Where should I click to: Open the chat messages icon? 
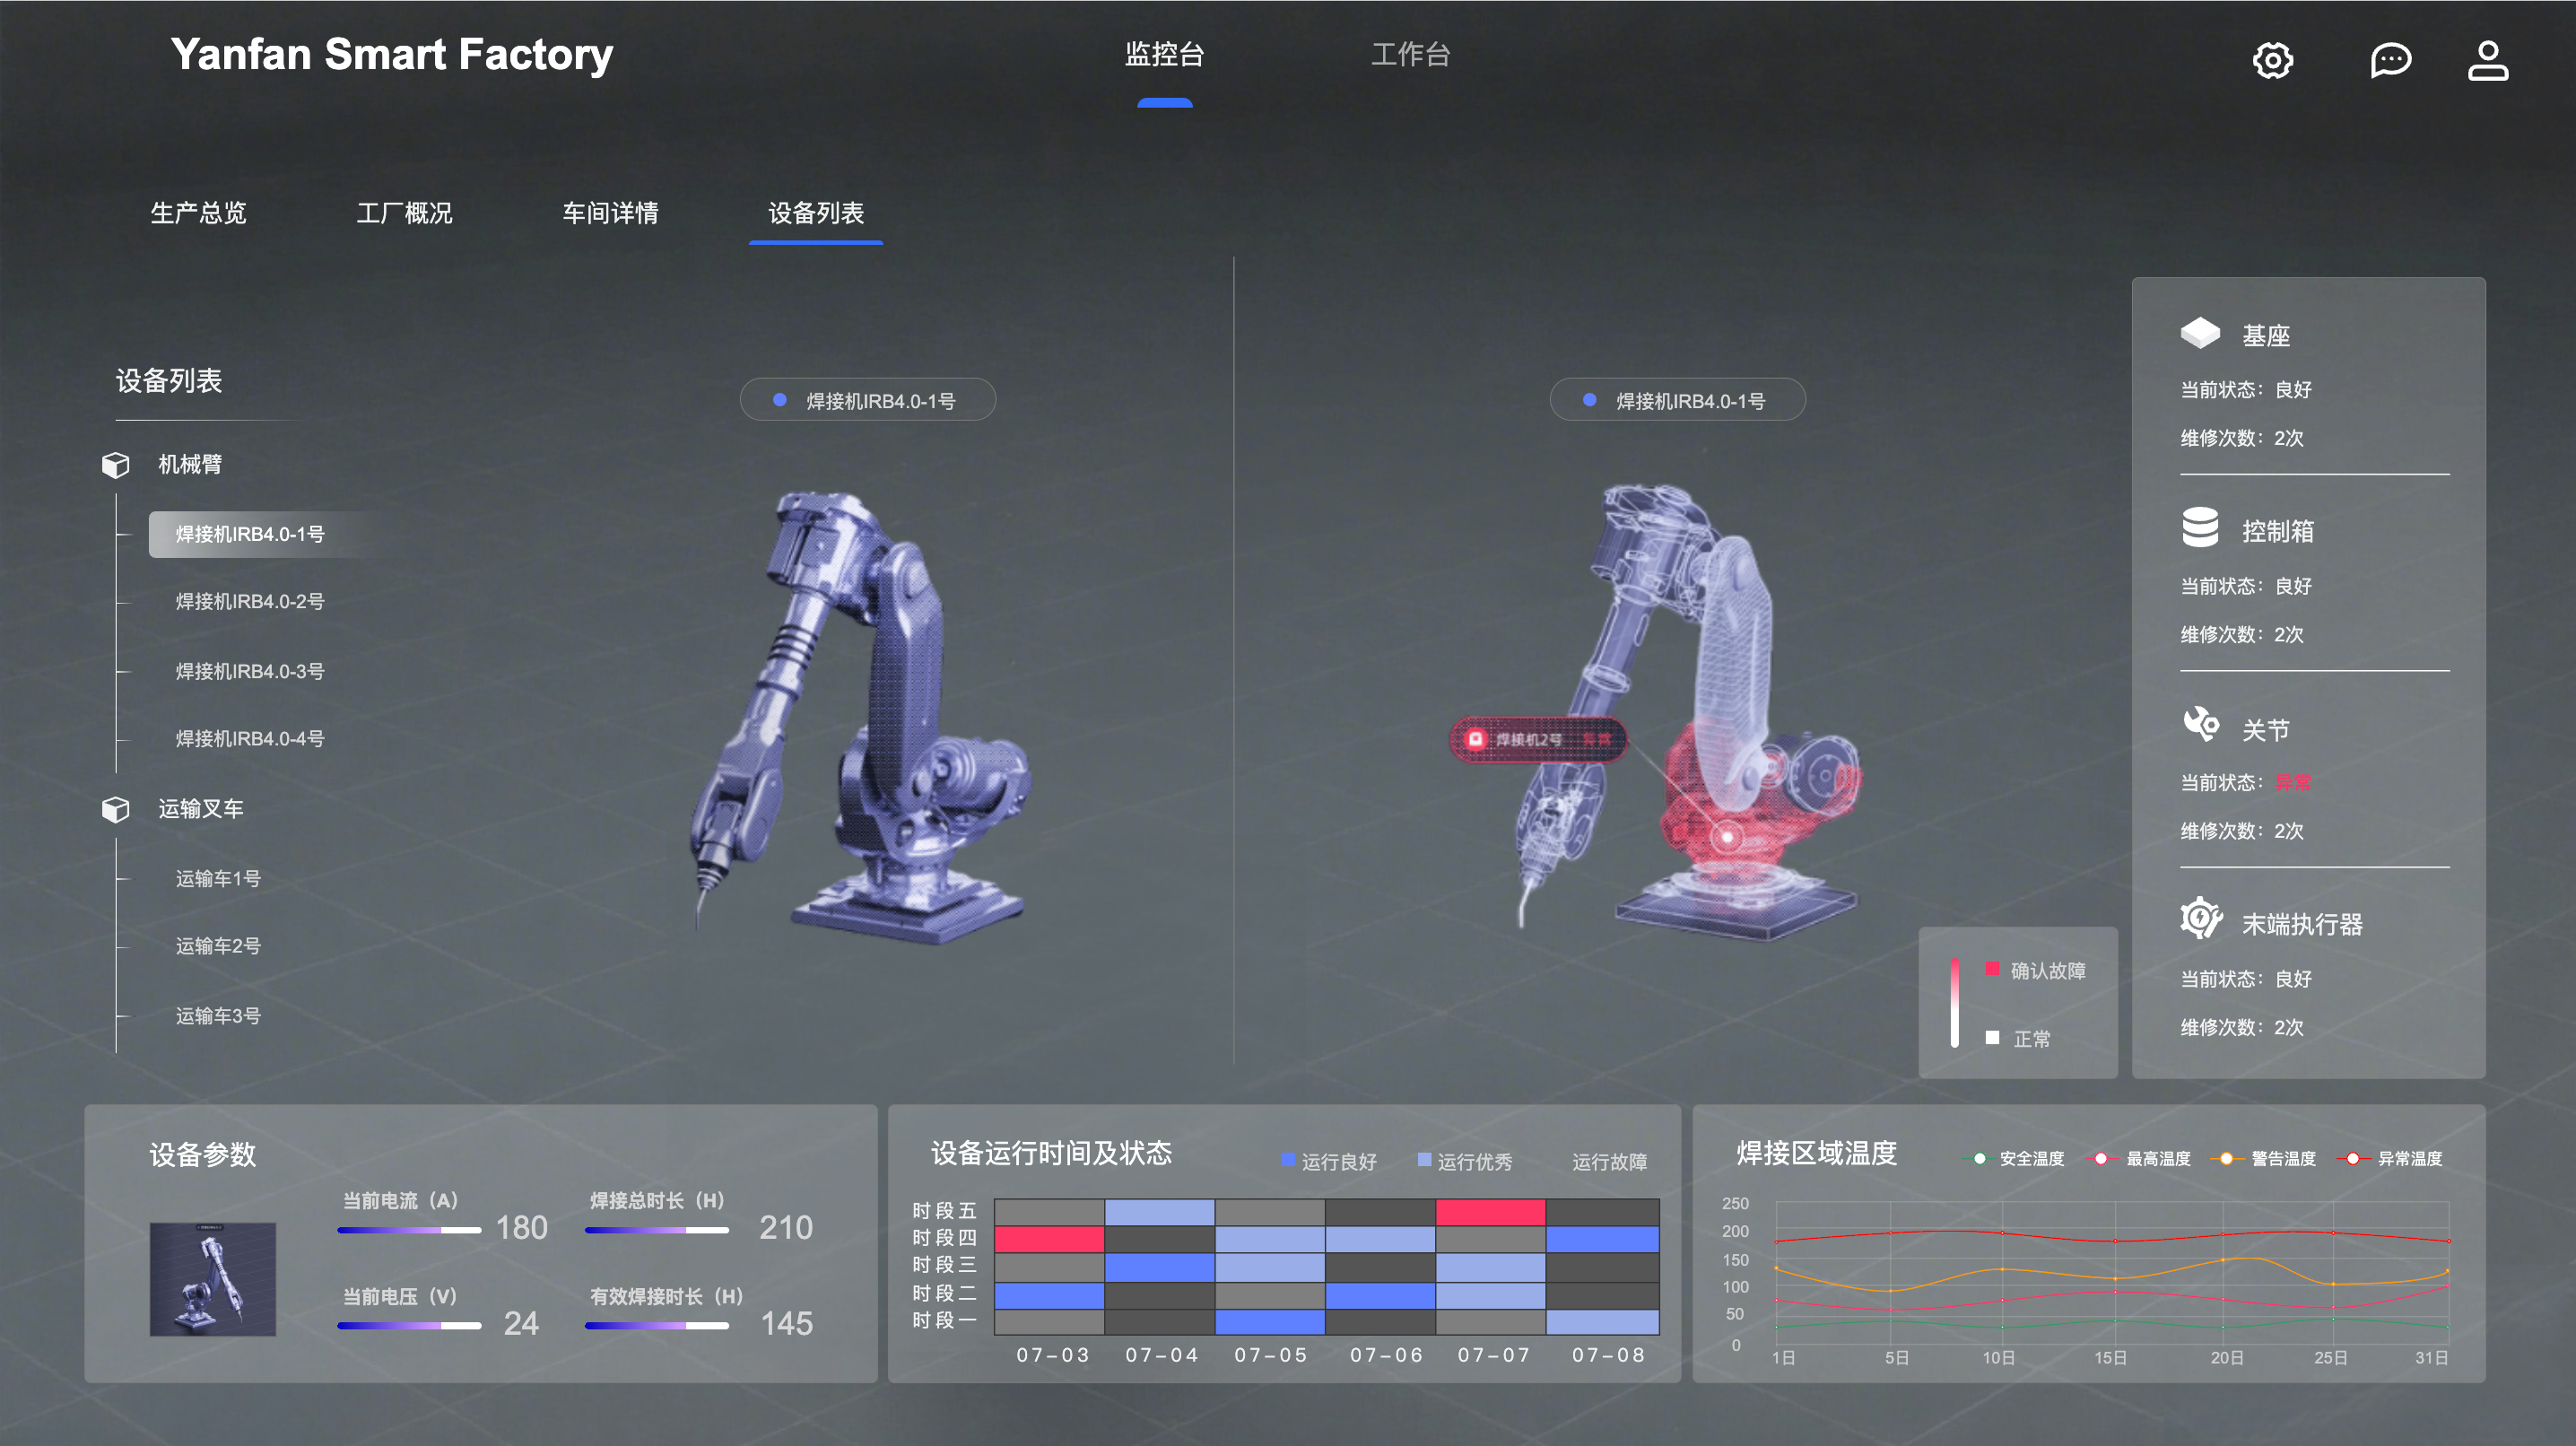pos(2390,60)
